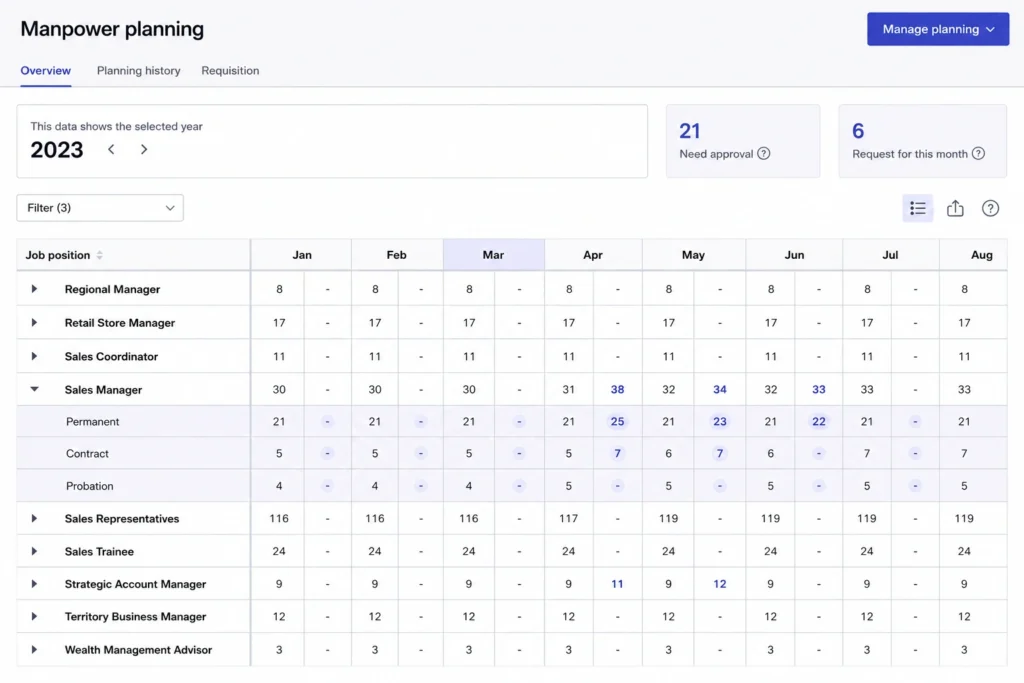The width and height of the screenshot is (1024, 683).
Task: Select the Jan column header
Action: [302, 255]
